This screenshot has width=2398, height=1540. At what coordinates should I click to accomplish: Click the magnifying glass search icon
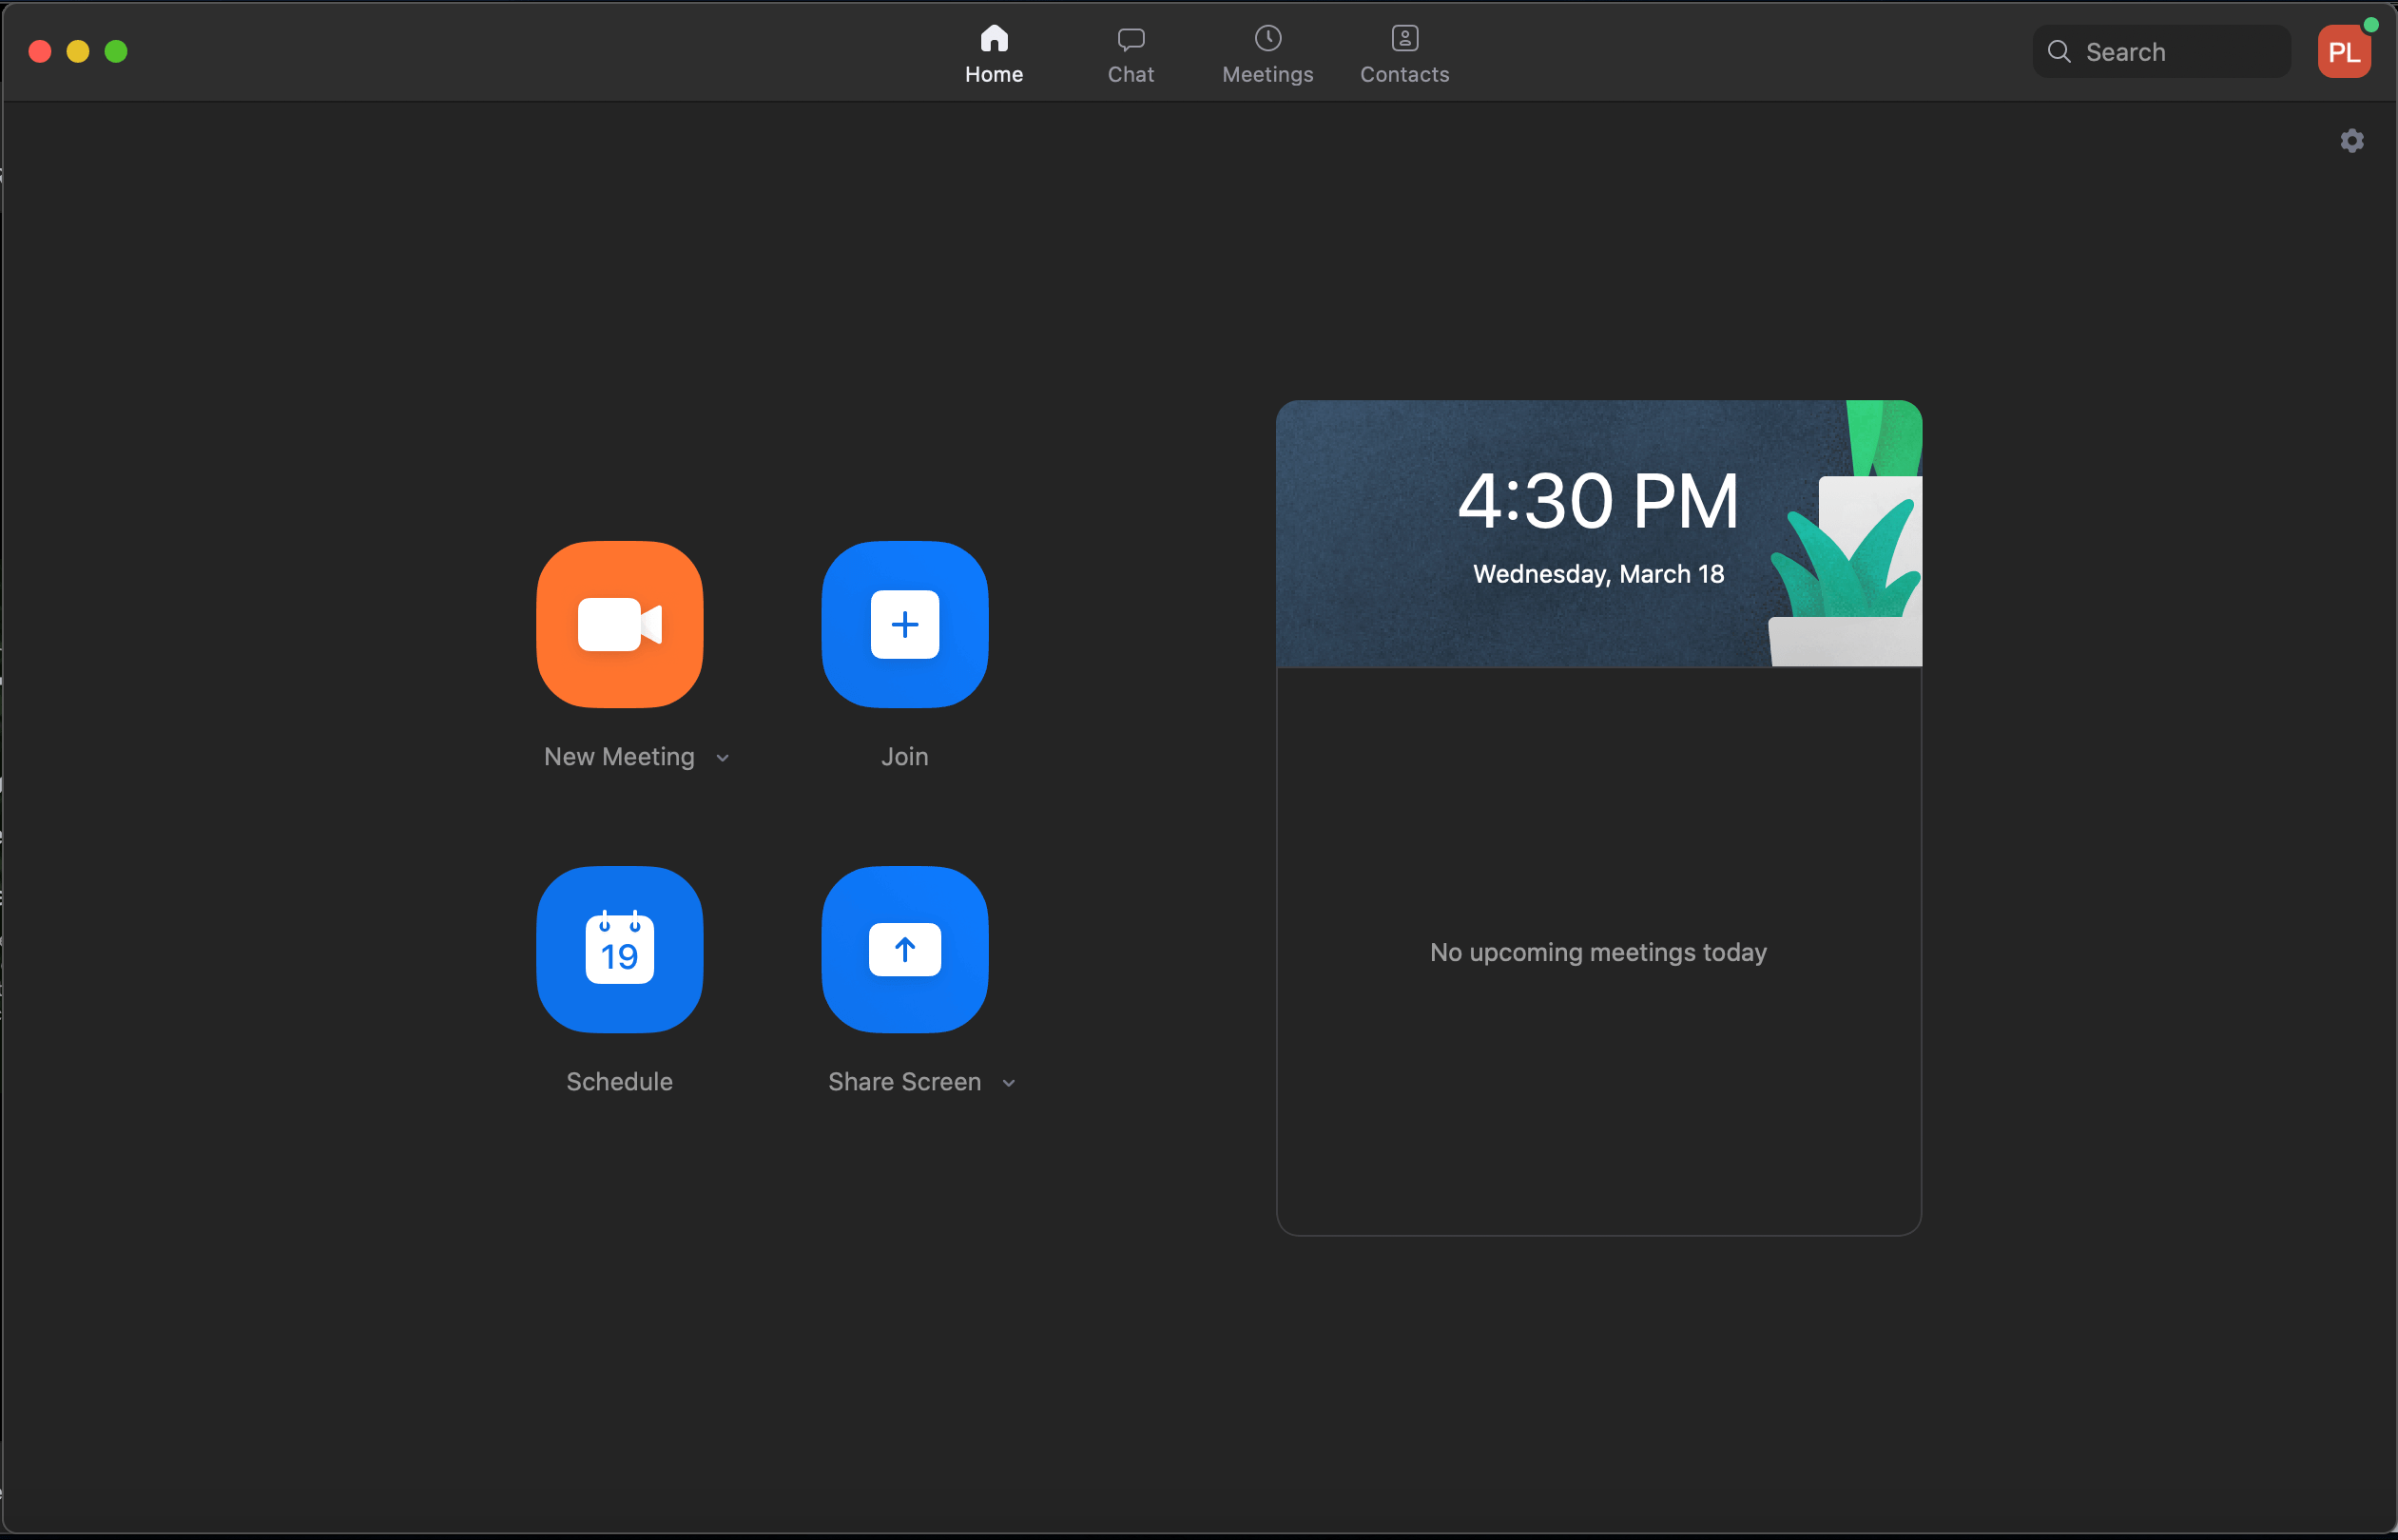[x=2058, y=52]
